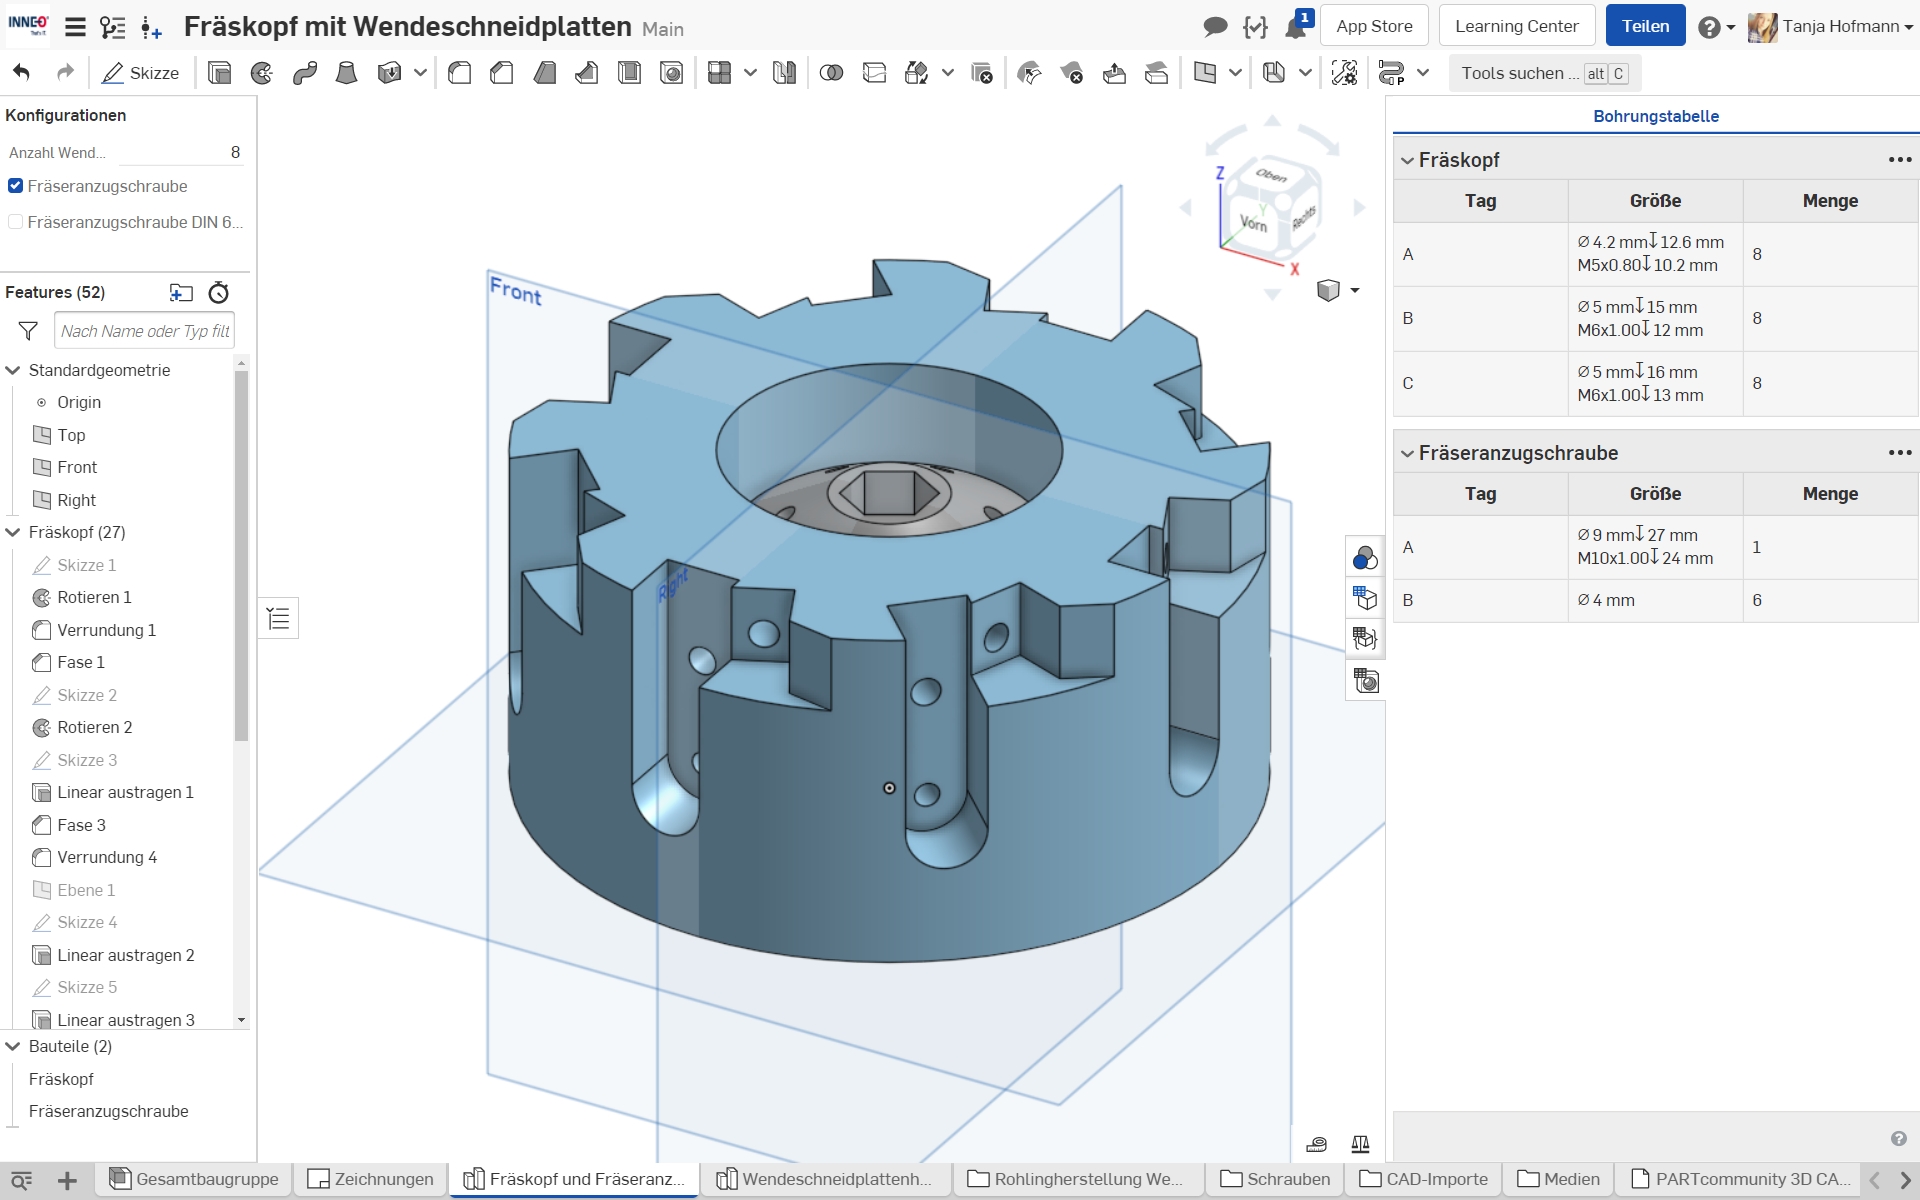Open the rollback timer icon in Features

(218, 293)
